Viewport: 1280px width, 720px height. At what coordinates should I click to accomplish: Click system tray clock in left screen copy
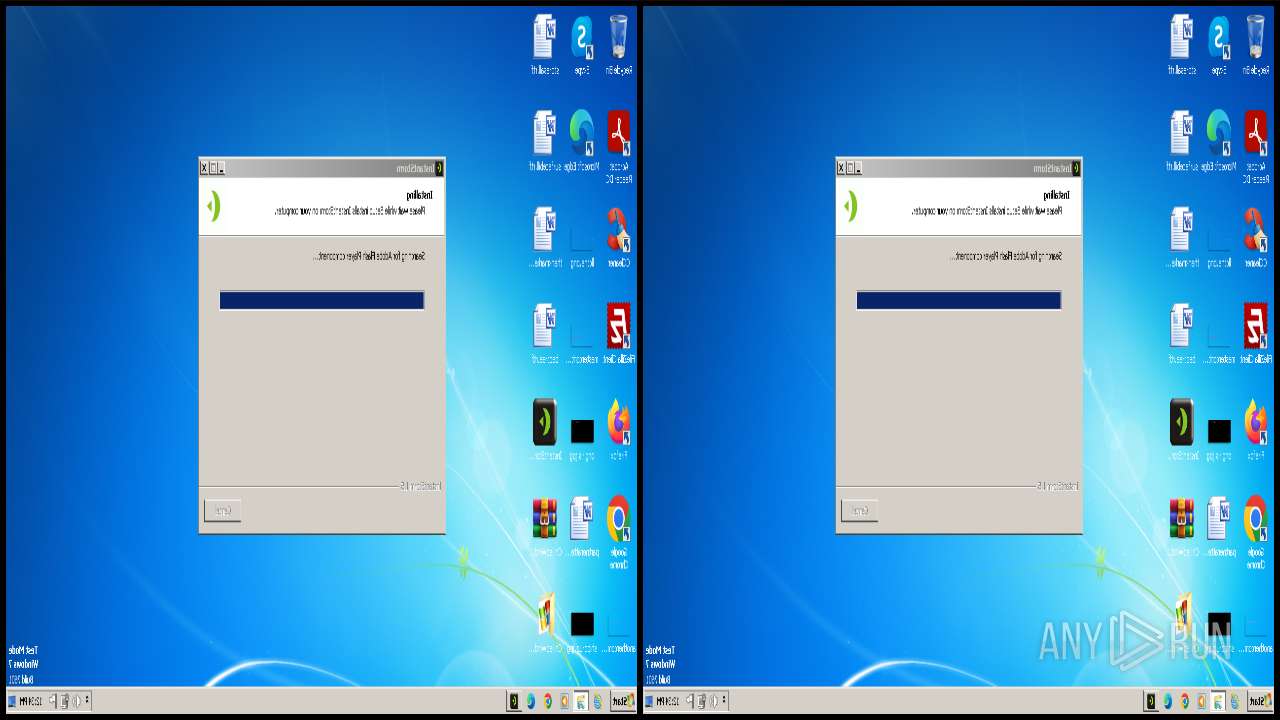point(31,701)
